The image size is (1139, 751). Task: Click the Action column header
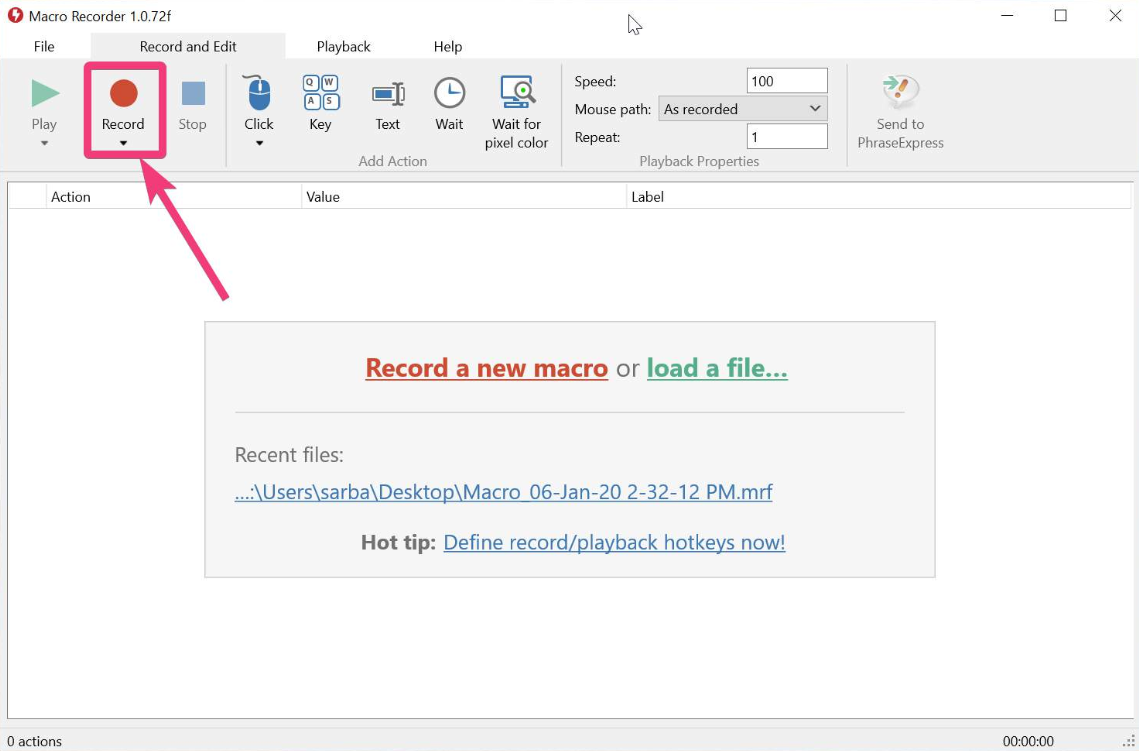tap(174, 197)
